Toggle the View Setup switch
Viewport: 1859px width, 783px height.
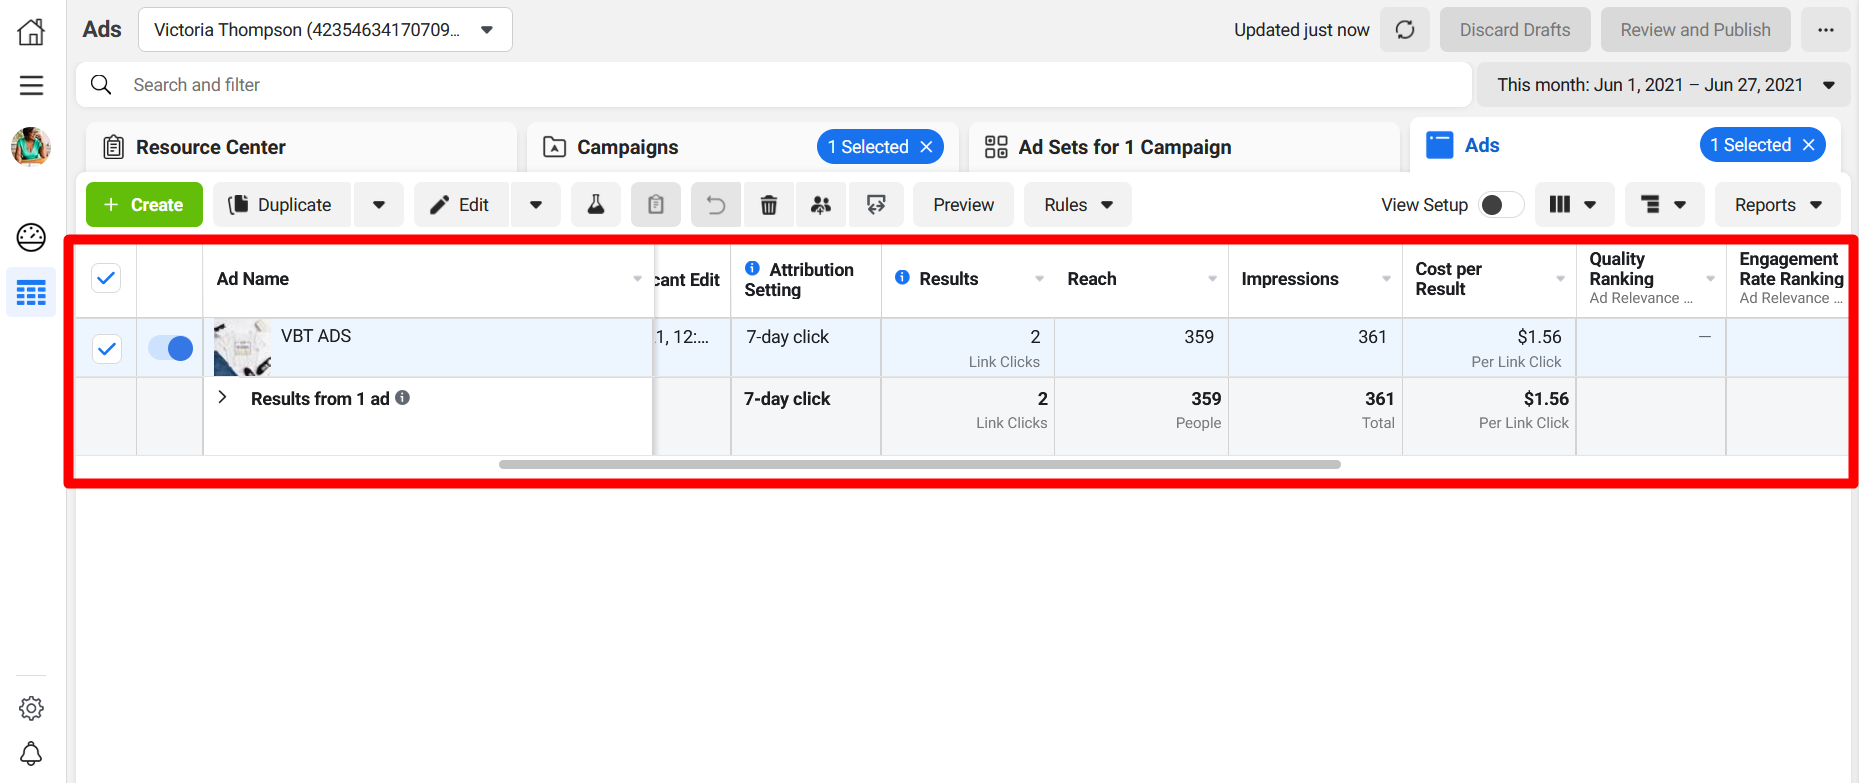coord(1500,205)
